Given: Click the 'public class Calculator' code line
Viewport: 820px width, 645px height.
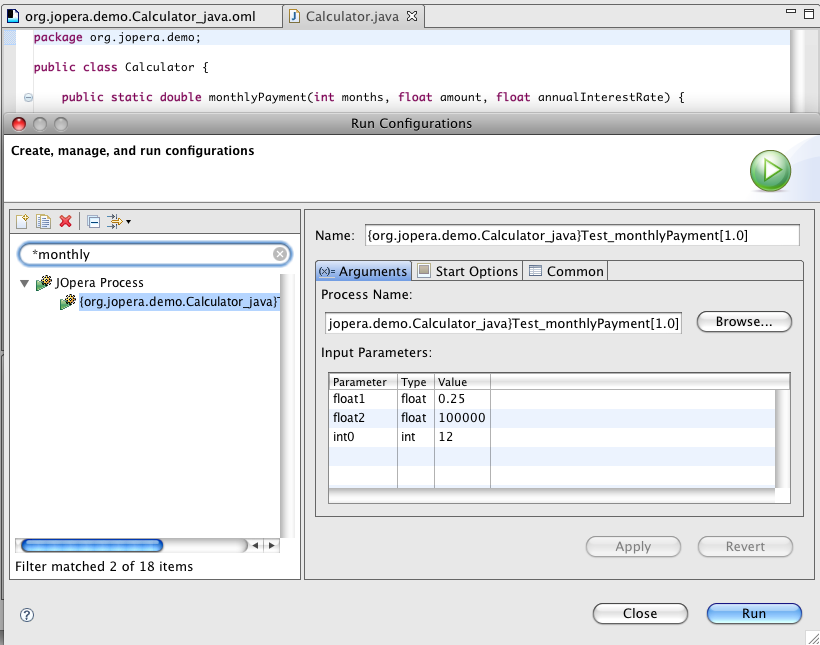Looking at the screenshot, I should point(121,67).
